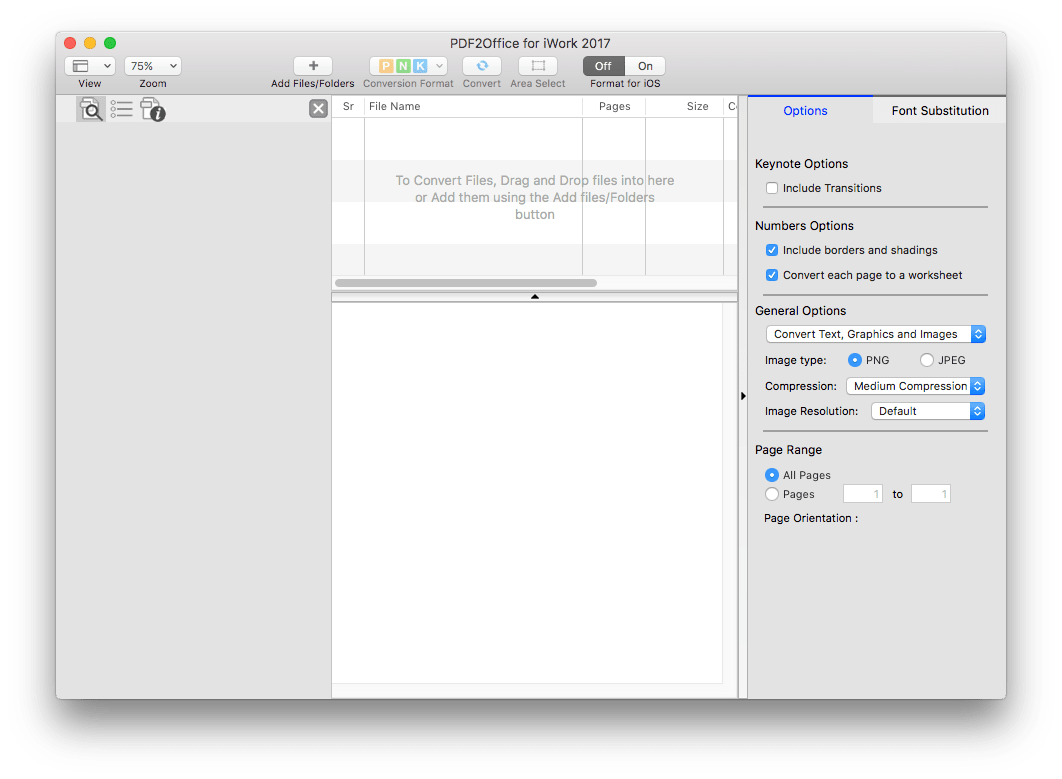Viewport: 1062px width, 779px height.
Task: Select the Options tab
Action: click(807, 110)
